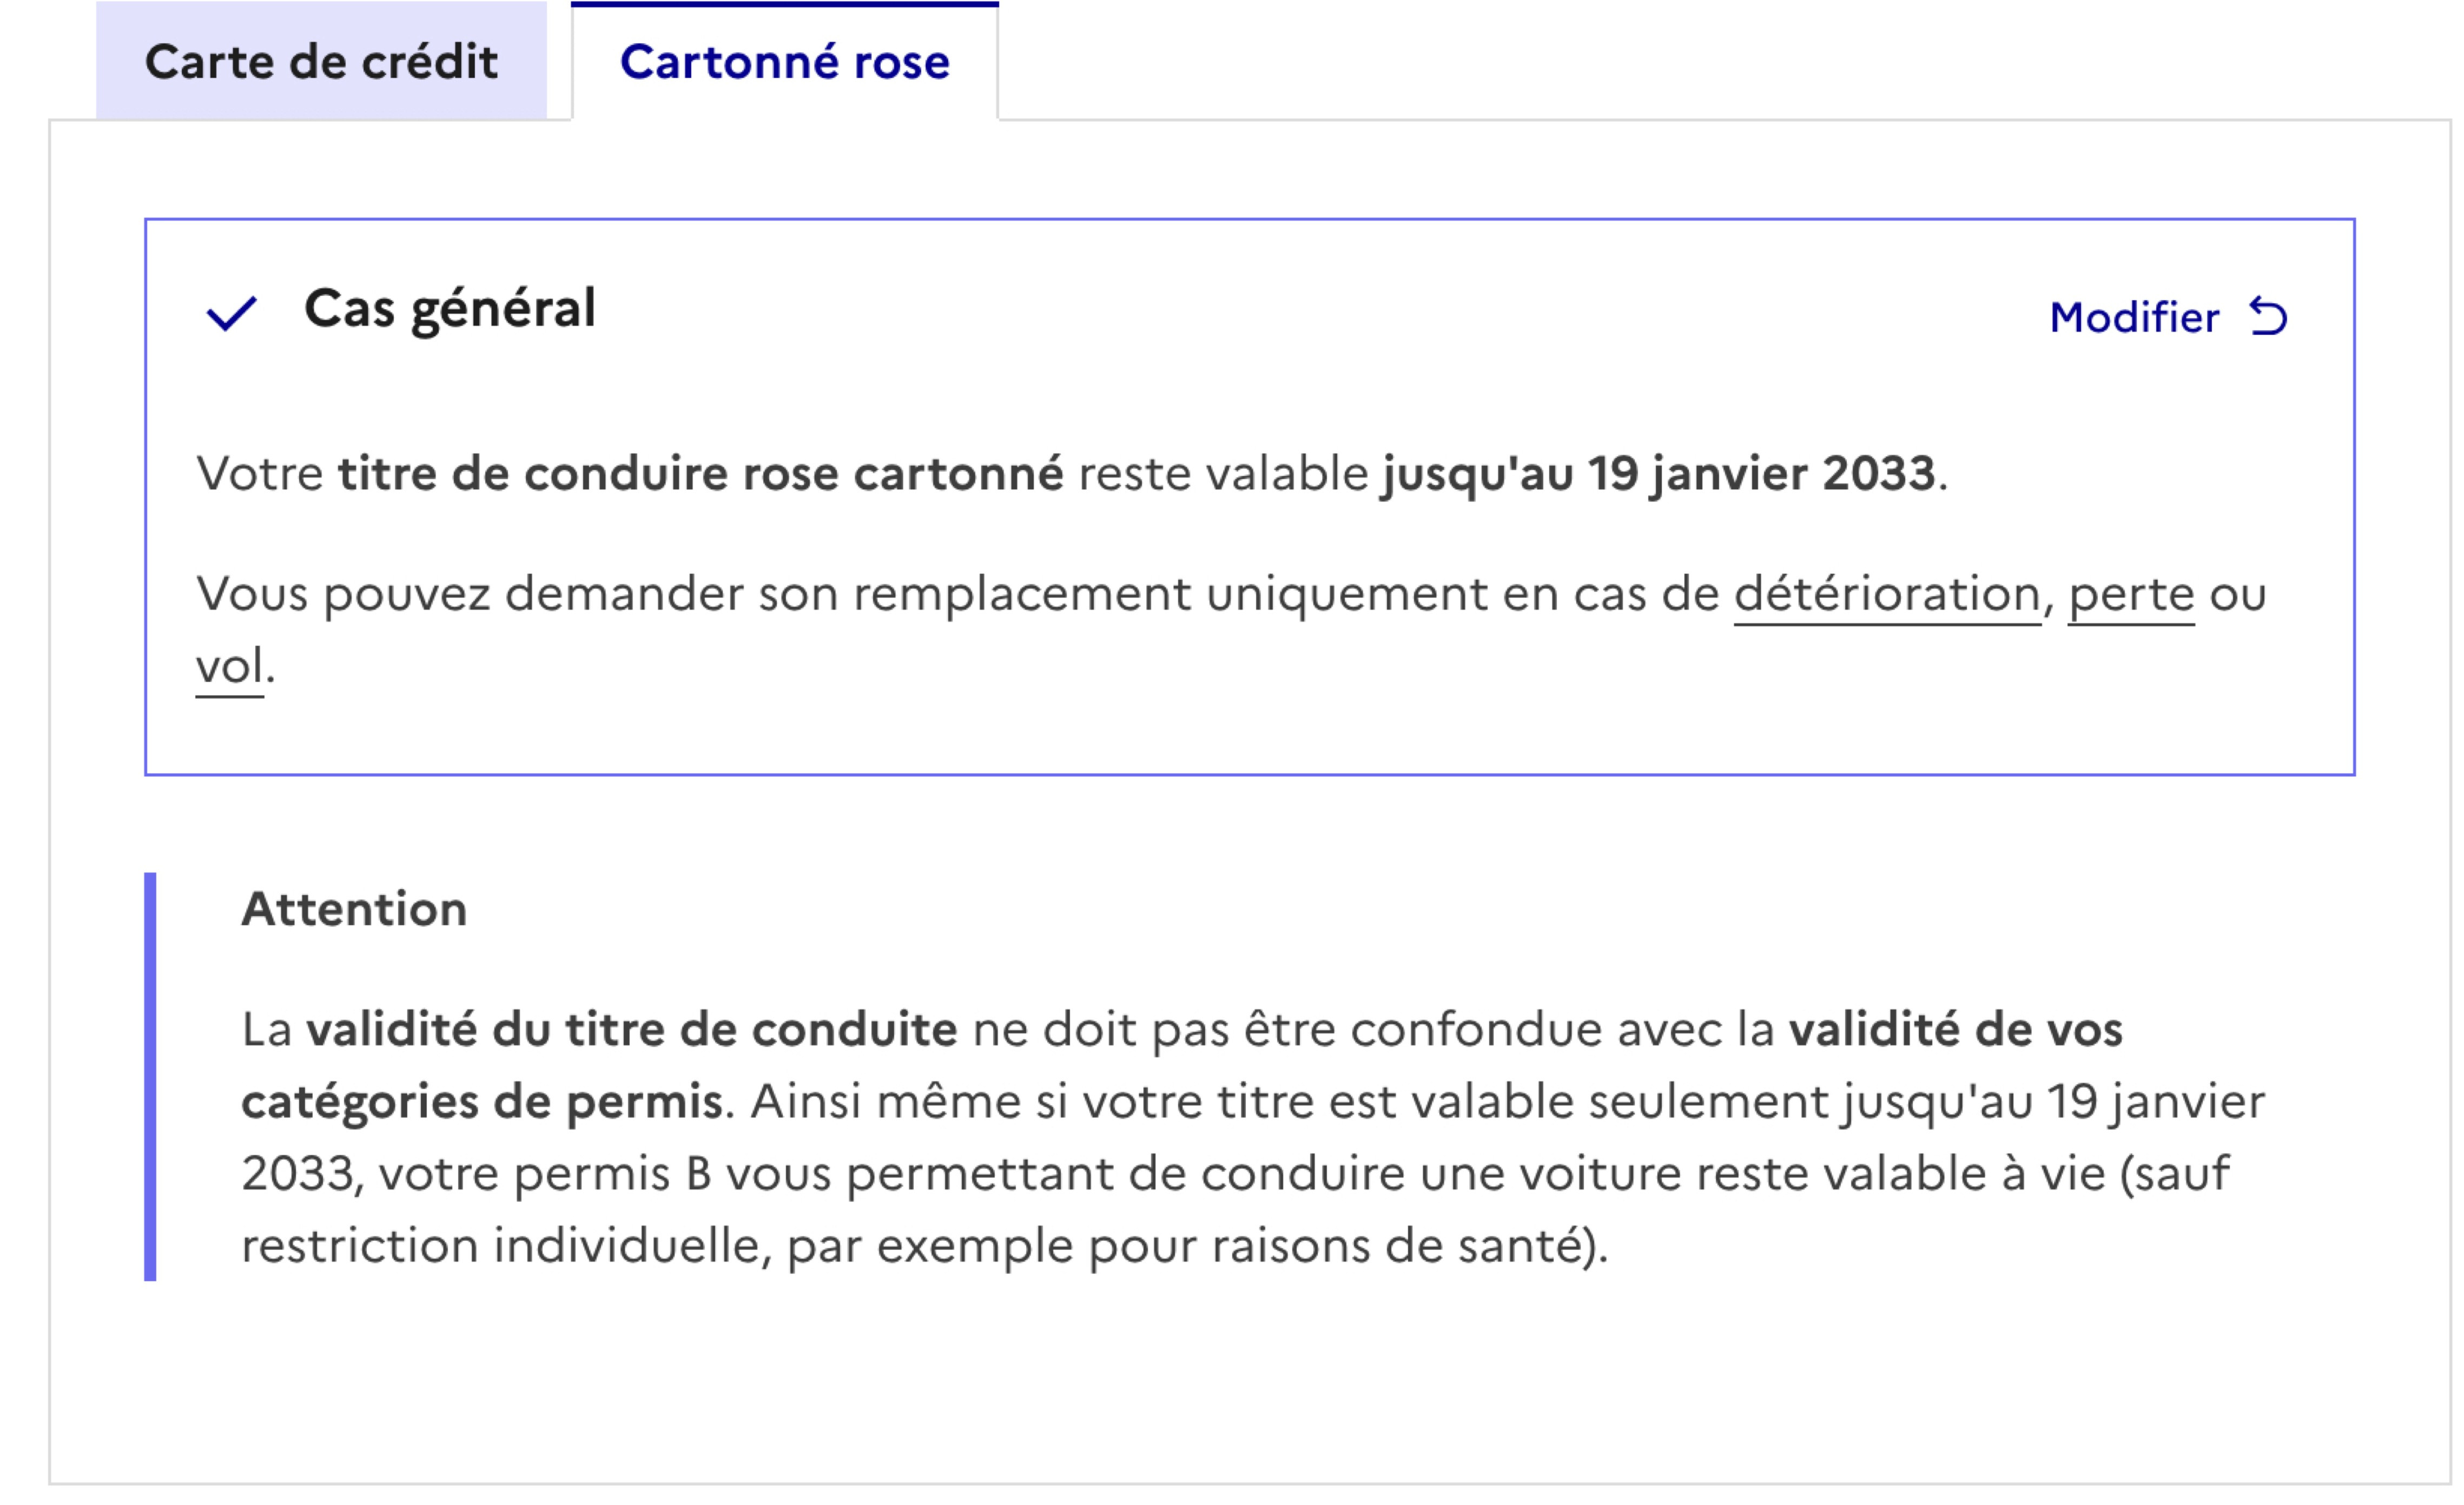Click the Cas général heading
This screenshot has width=2464, height=1505.
pyautogui.click(x=450, y=309)
